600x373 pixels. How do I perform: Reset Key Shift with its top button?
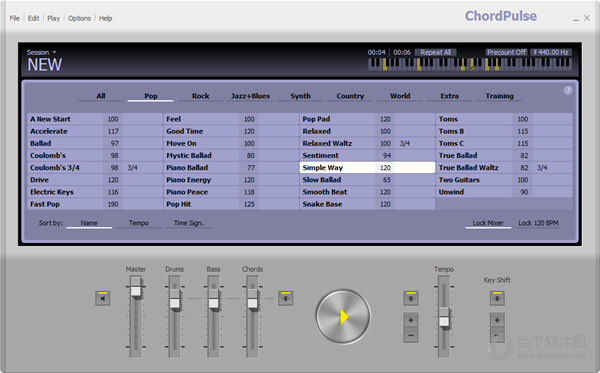[497, 298]
